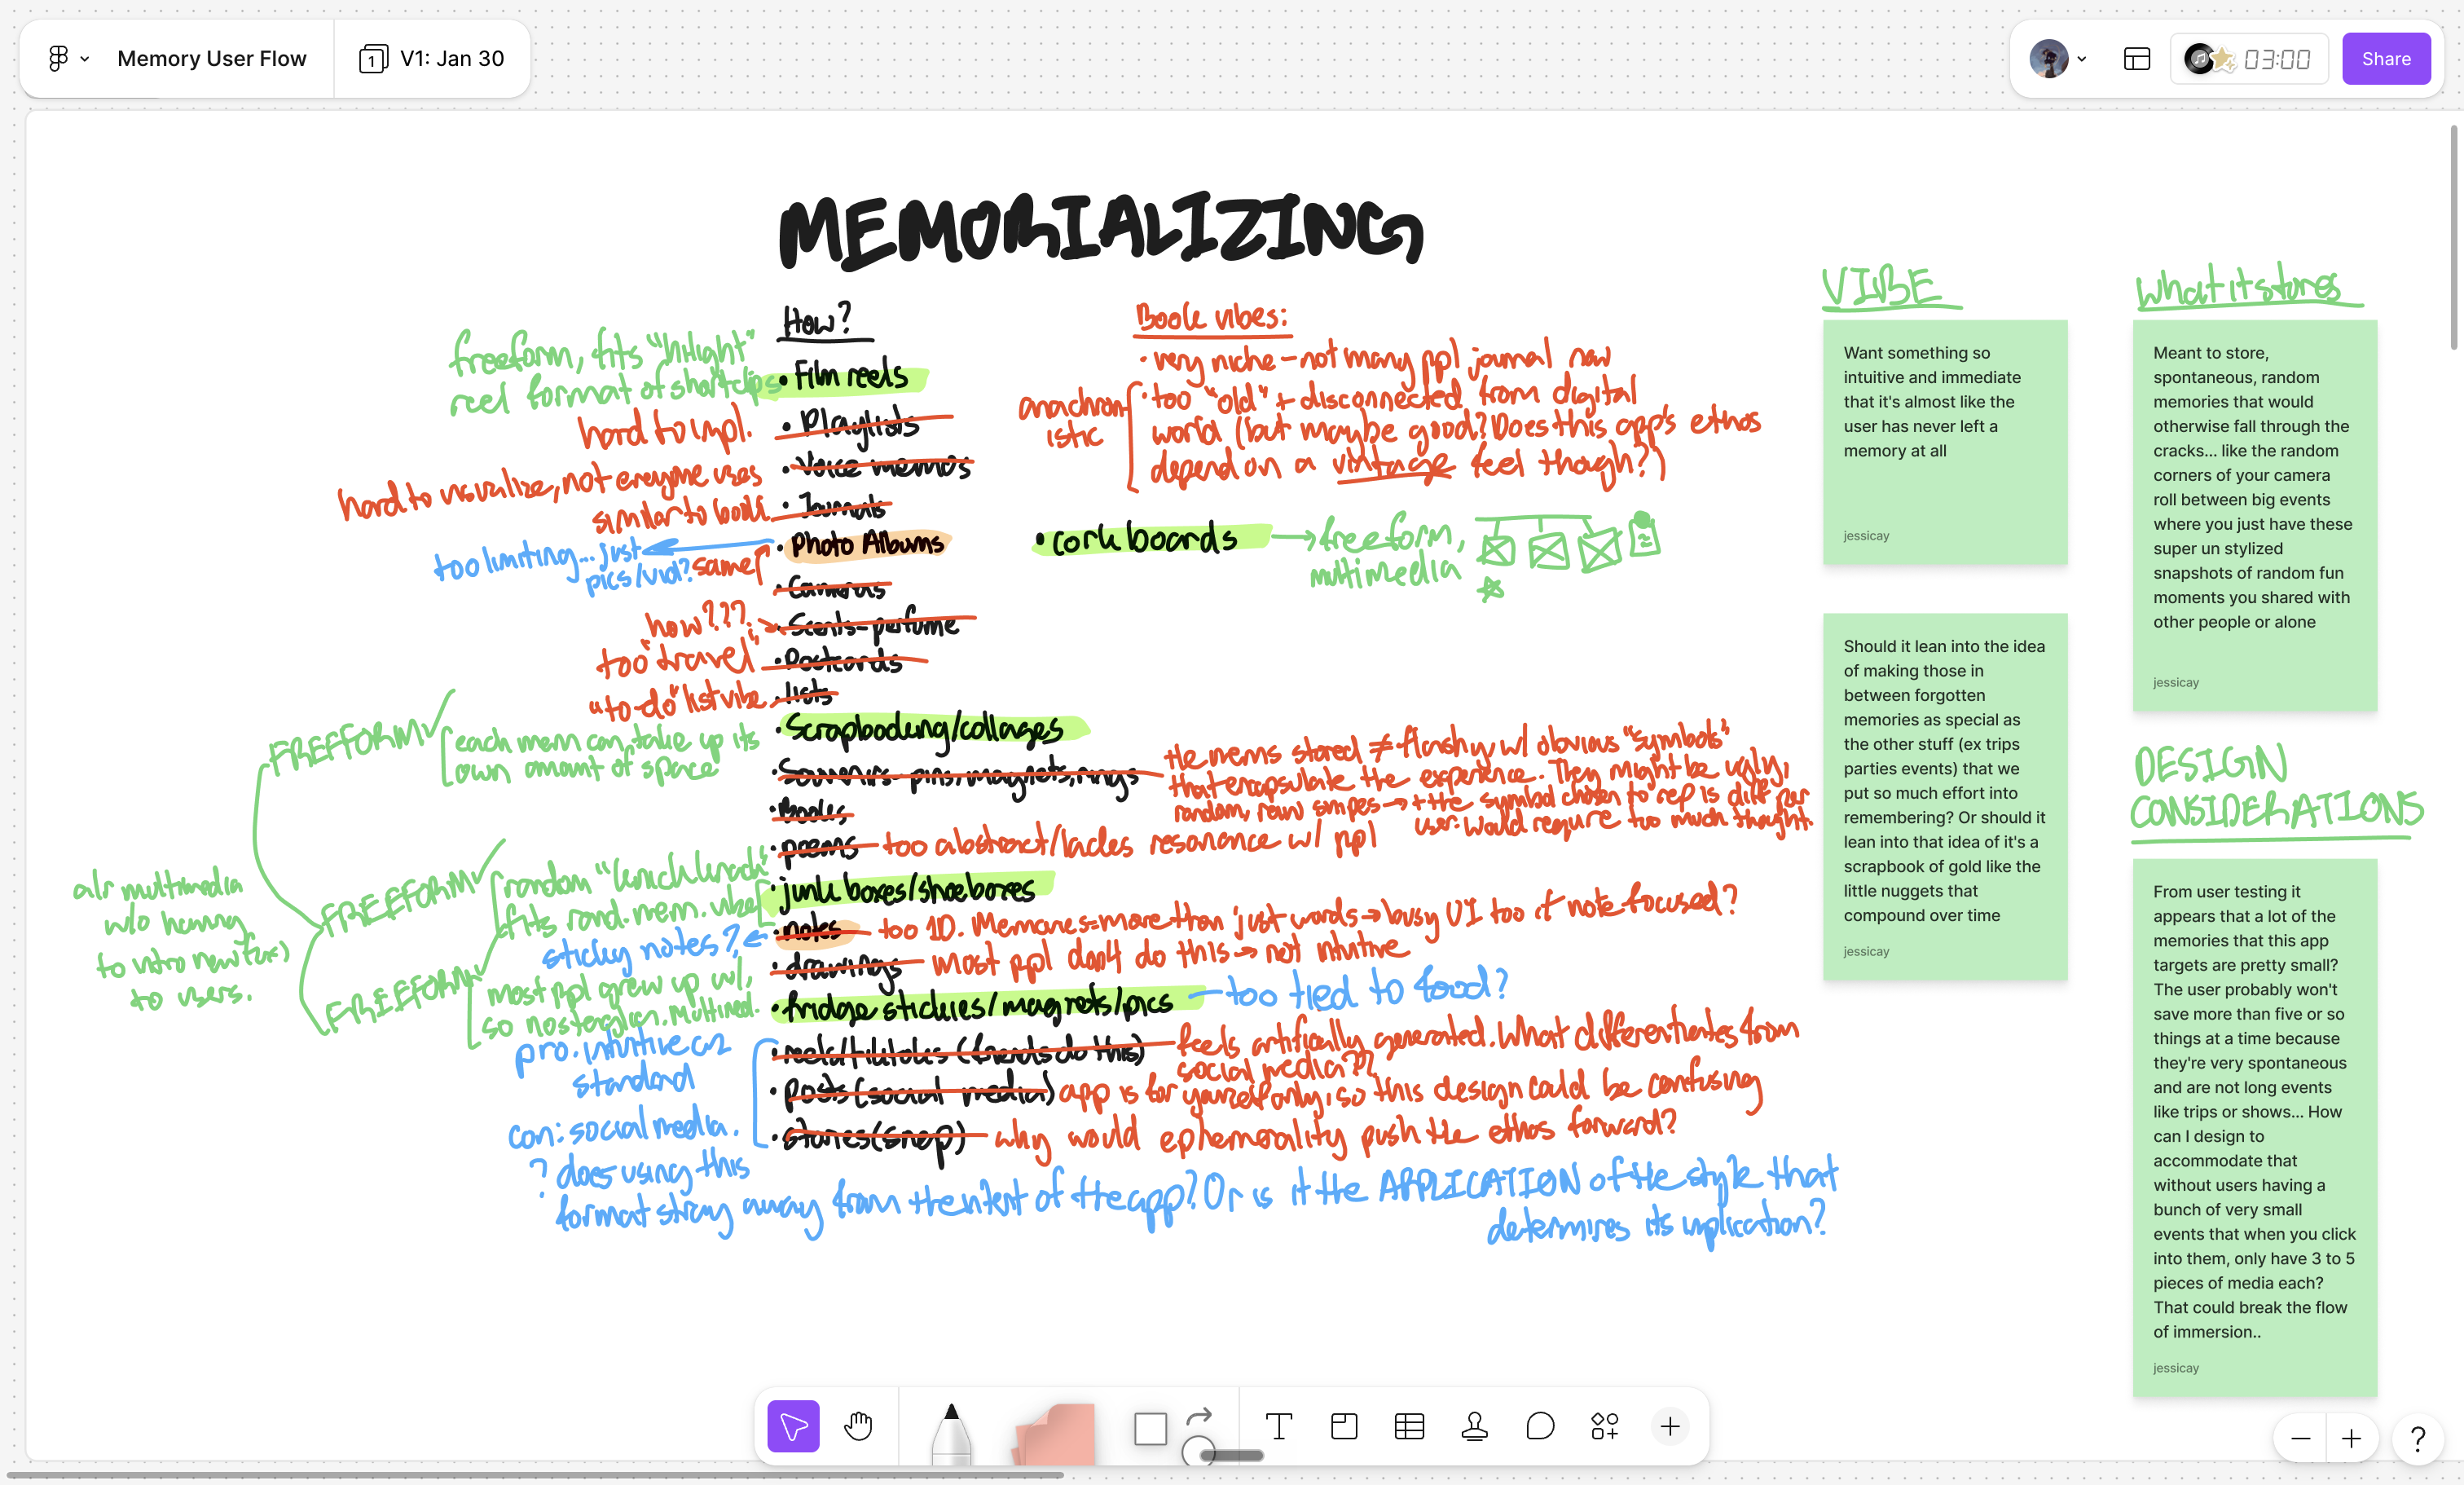Start the 03:00 timer

click(2276, 59)
